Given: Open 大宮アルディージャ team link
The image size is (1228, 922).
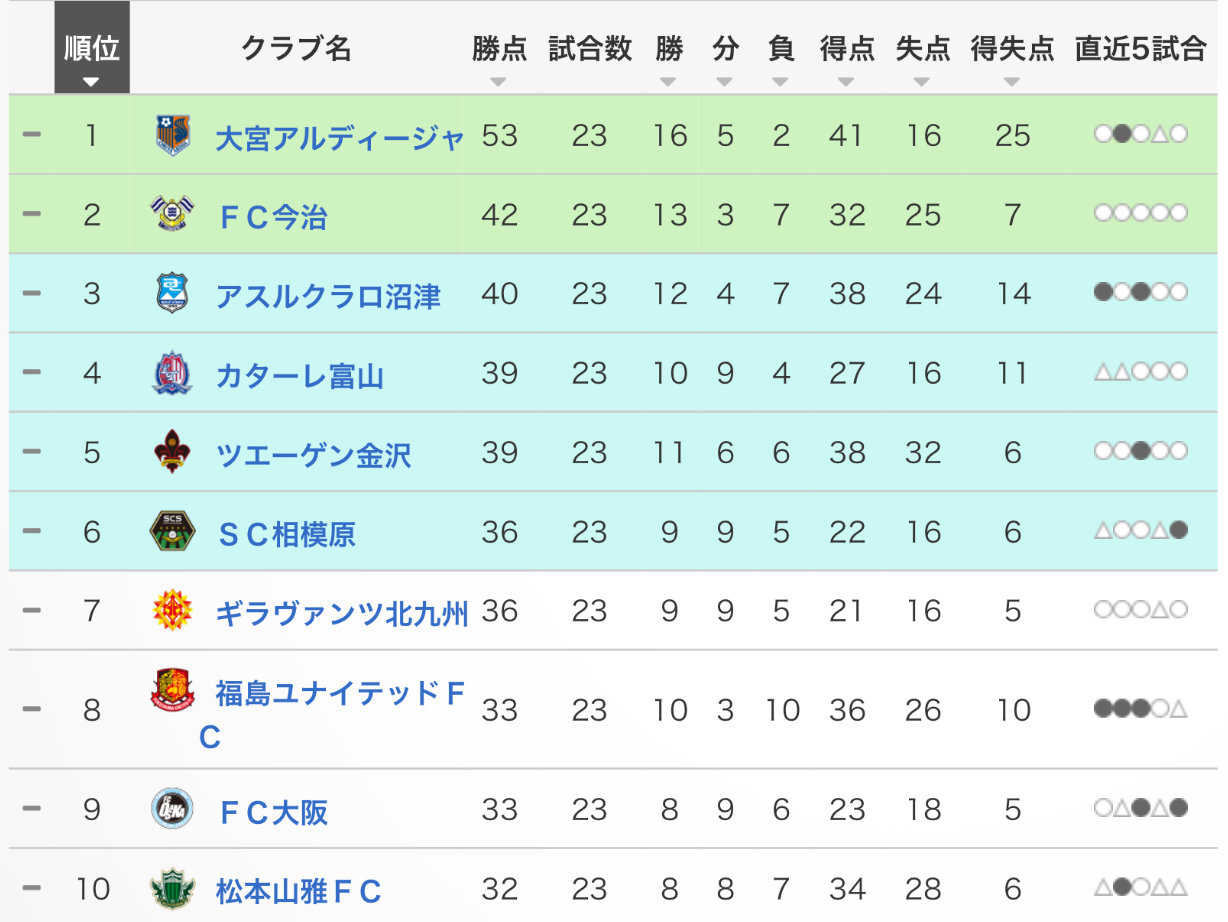Looking at the screenshot, I should (340, 138).
